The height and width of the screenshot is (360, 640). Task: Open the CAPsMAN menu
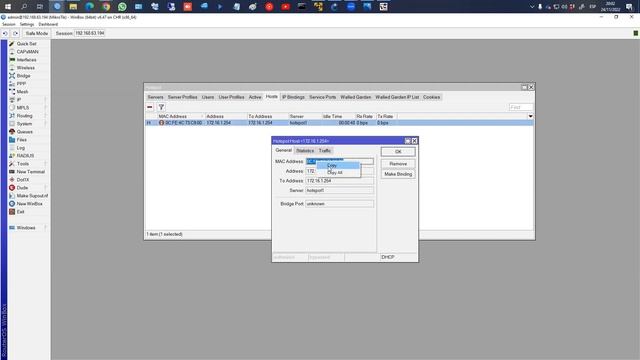[27, 52]
